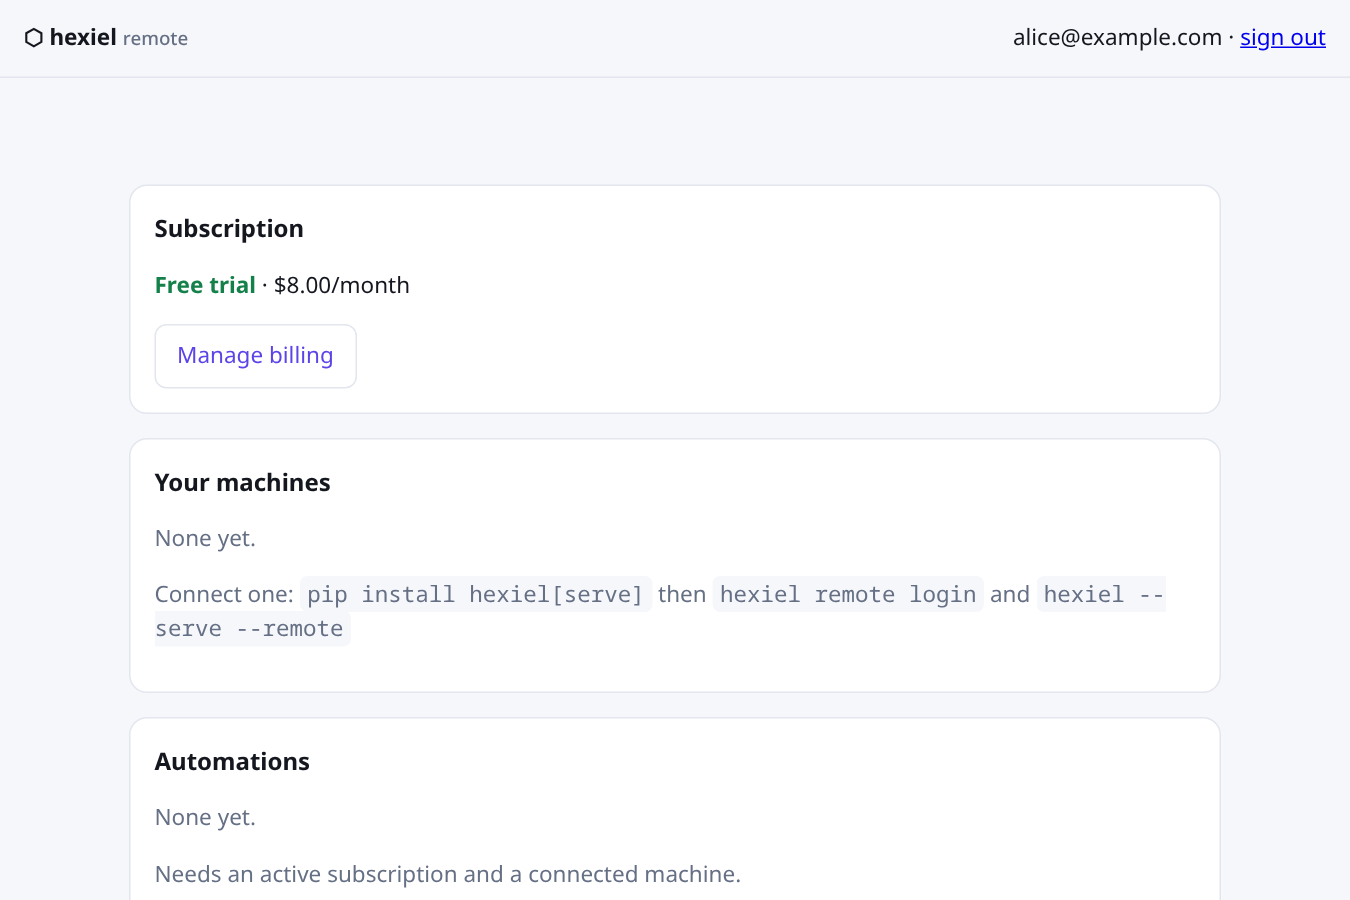Click the Subscription heading
Viewport: 1350px width, 900px height.
point(229,229)
